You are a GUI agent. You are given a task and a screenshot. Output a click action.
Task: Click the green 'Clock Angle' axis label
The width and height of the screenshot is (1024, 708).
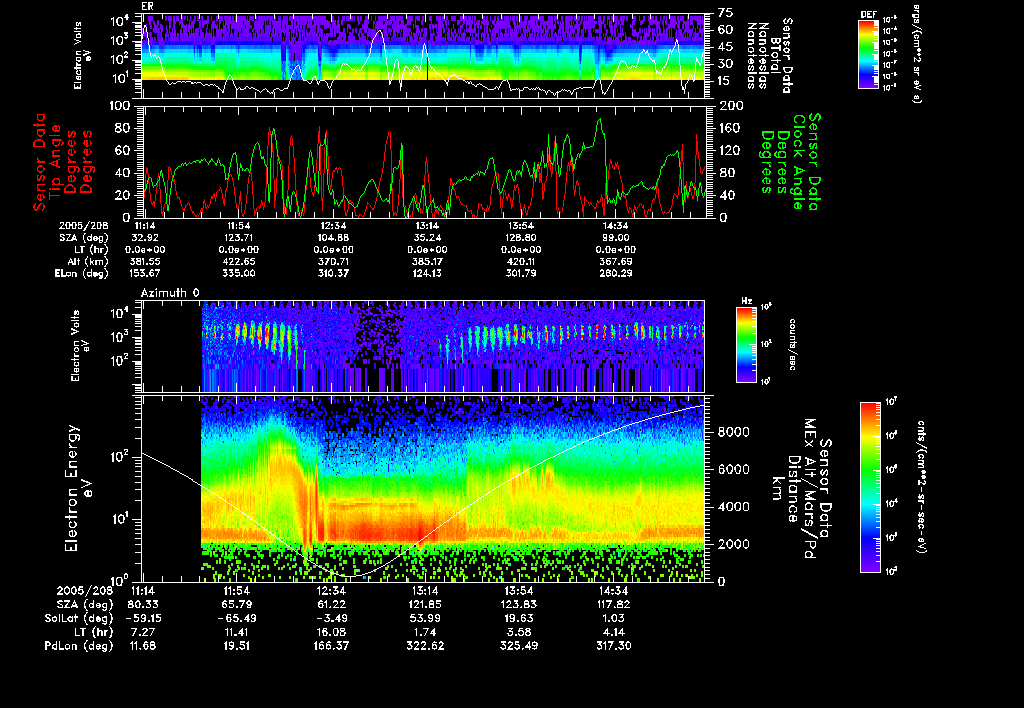point(798,161)
